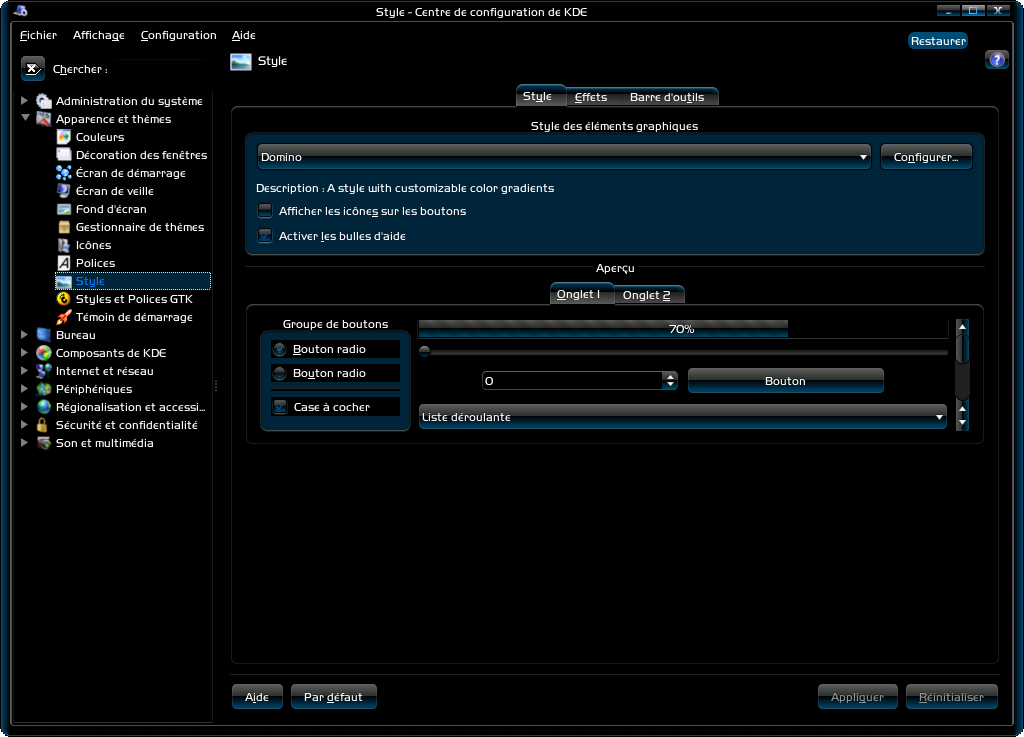Click the Appliquer button
Viewport: 1024px width, 737px height.
pos(857,697)
